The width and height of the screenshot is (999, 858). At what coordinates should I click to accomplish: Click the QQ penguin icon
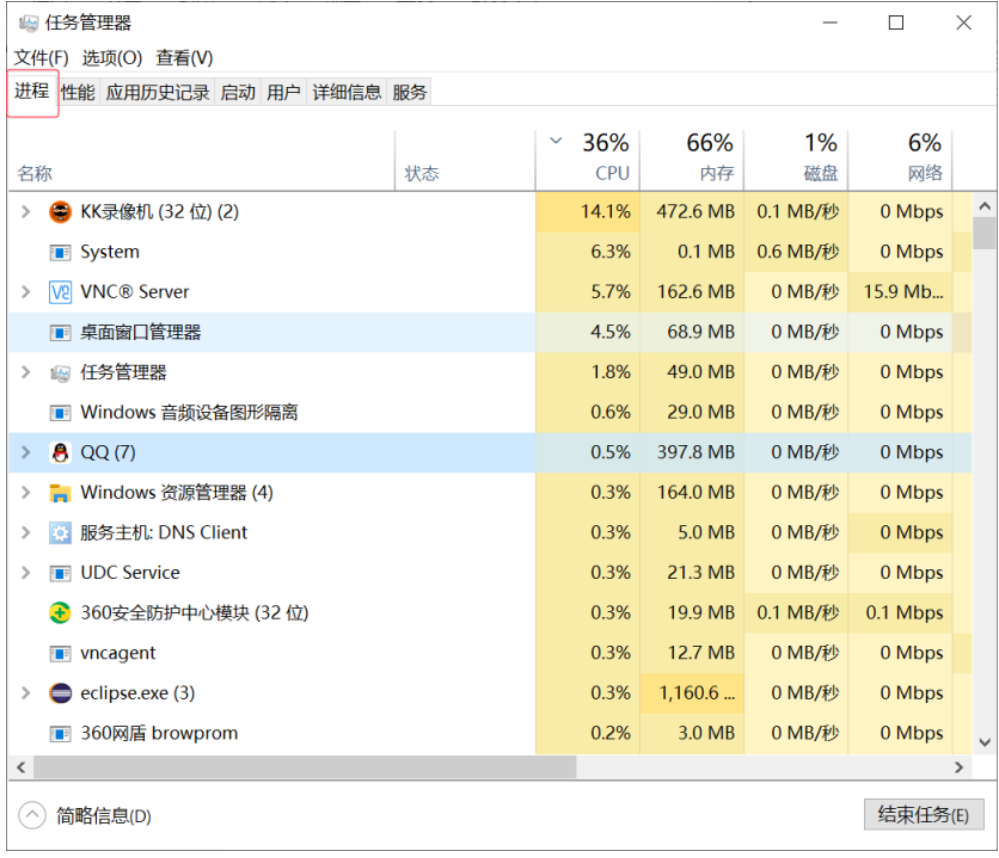tap(60, 453)
